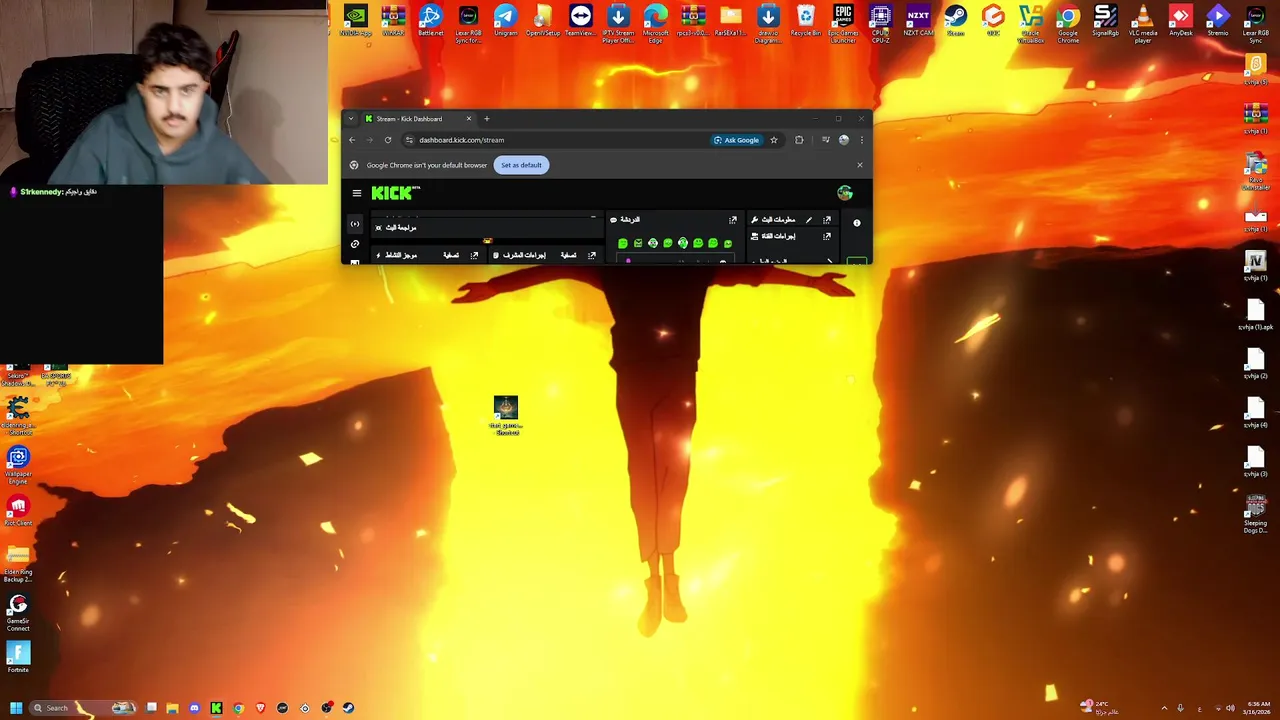Open GameSir Connect desktop shortcut
The image size is (1280, 720).
click(x=18, y=613)
